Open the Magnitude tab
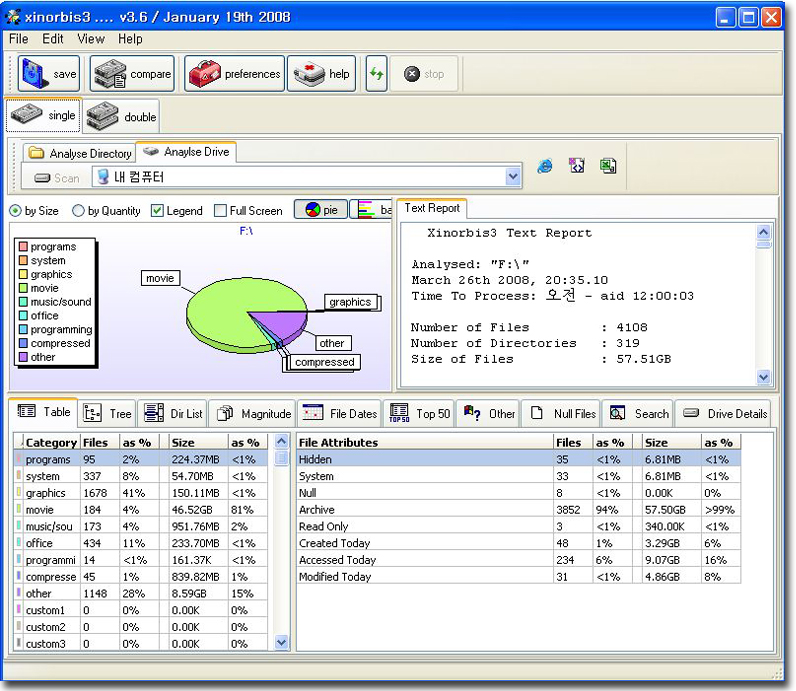Image resolution: width=796 pixels, height=691 pixels. tap(253, 414)
